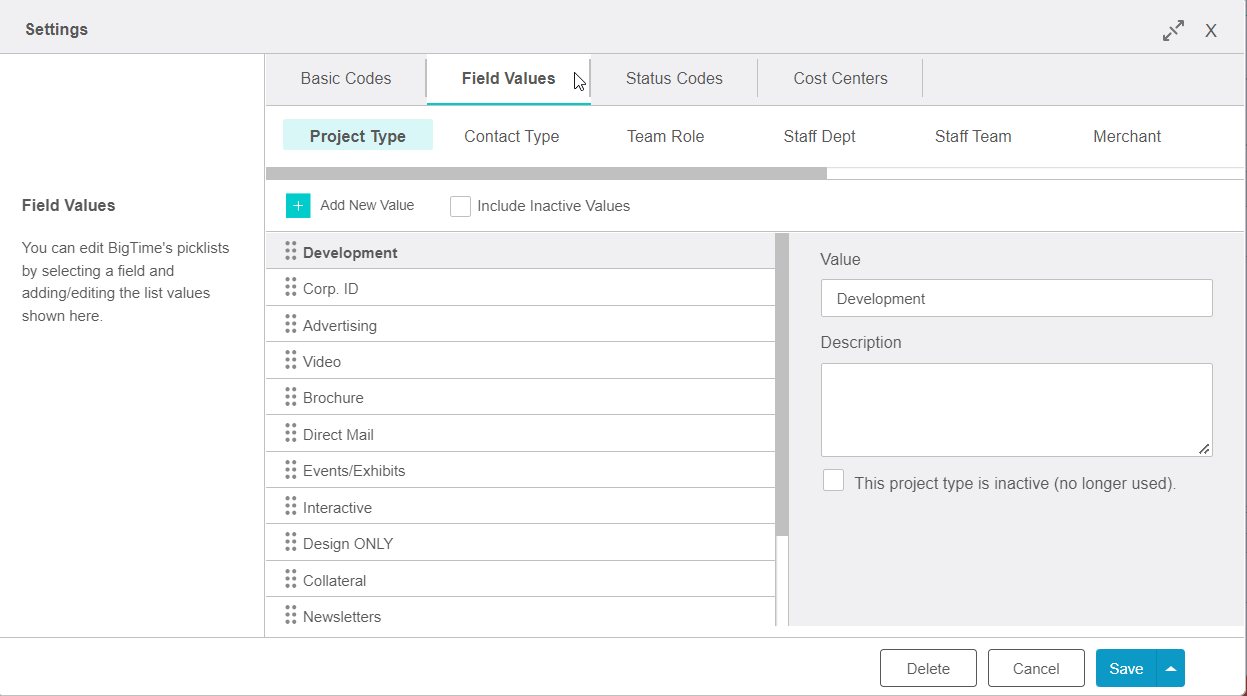Save the field value changes

tap(1126, 668)
